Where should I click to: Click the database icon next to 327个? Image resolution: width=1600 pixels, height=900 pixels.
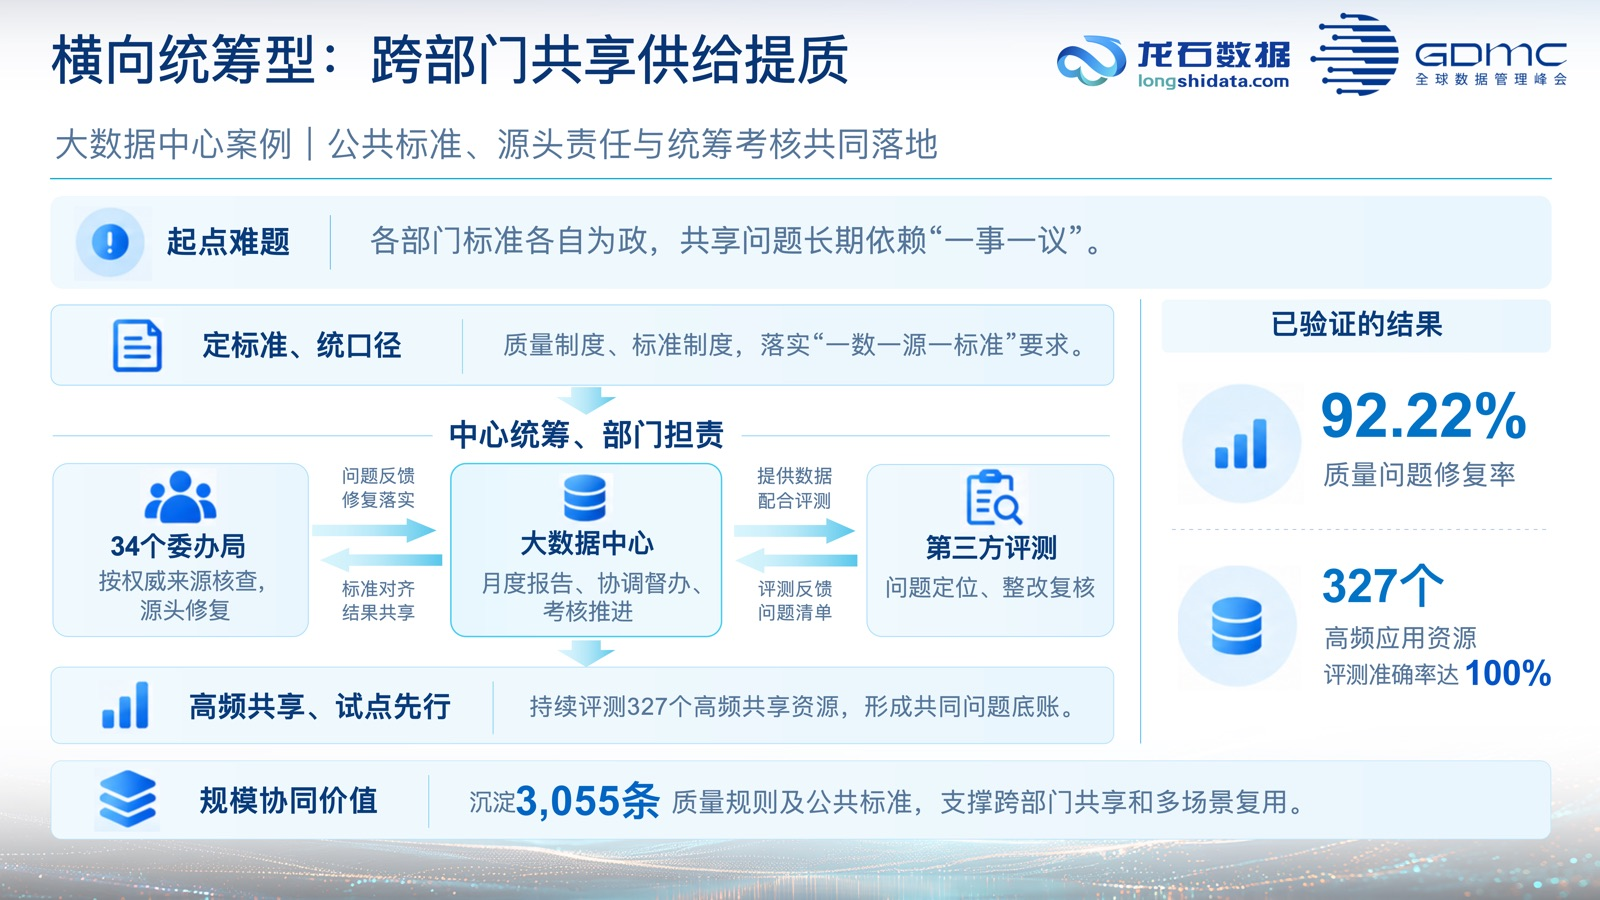[1237, 626]
